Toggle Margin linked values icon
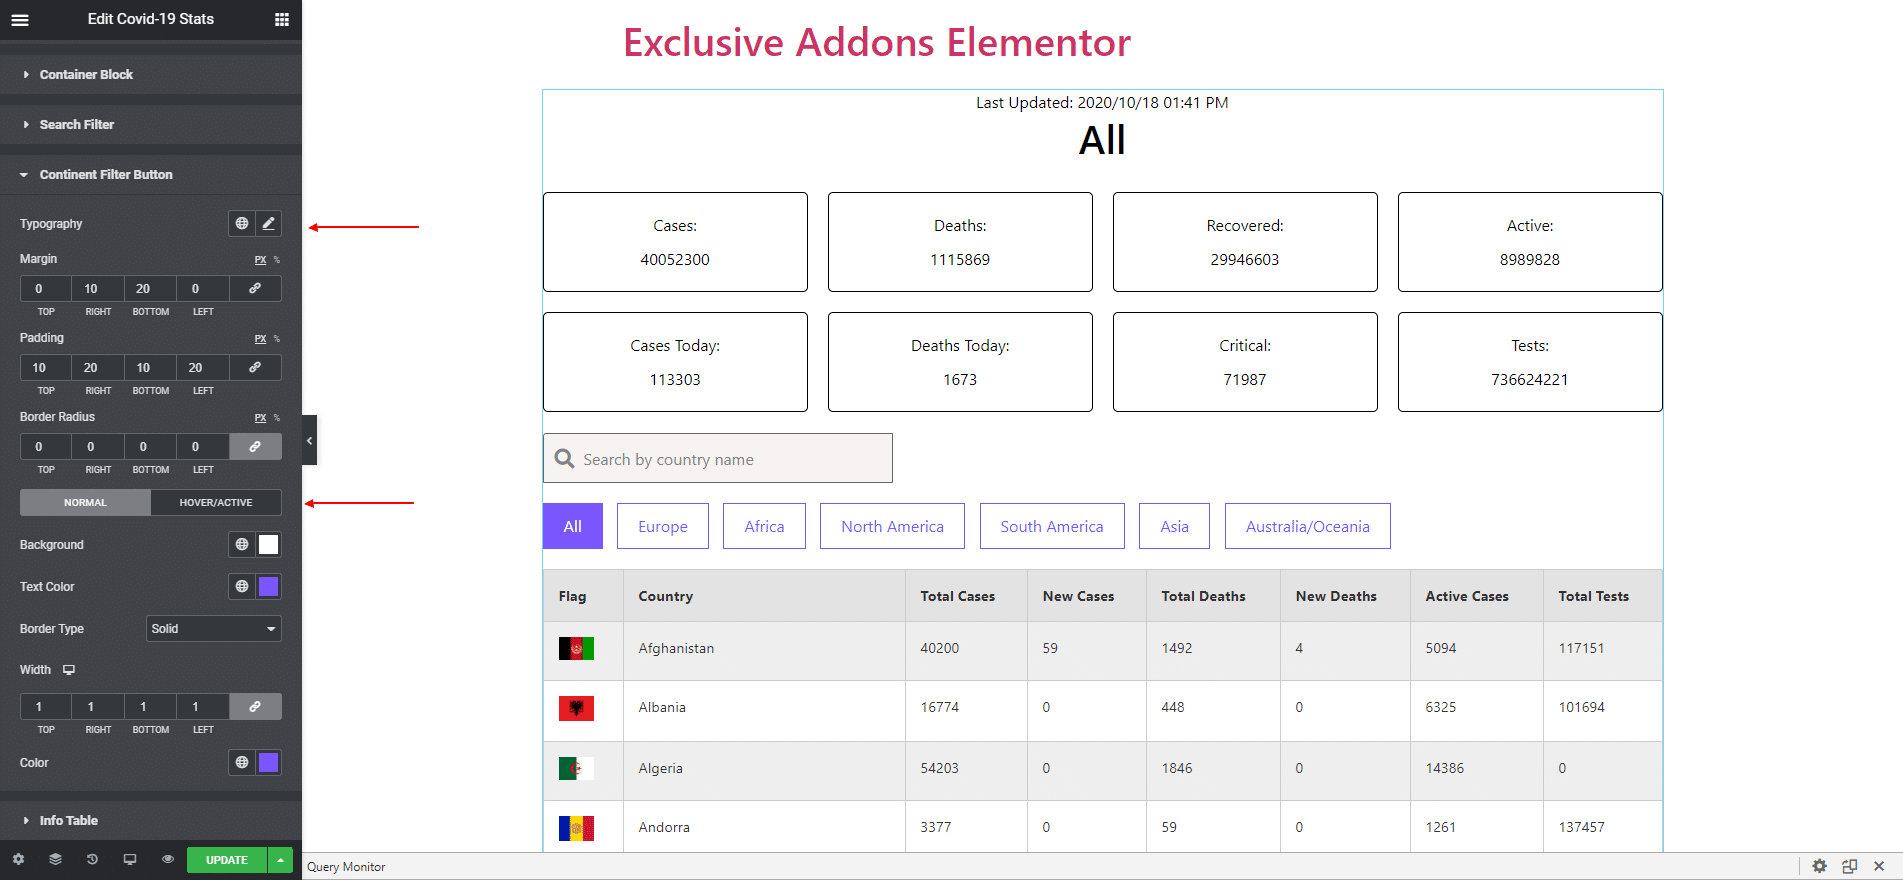The height and width of the screenshot is (880, 1903). pos(255,289)
